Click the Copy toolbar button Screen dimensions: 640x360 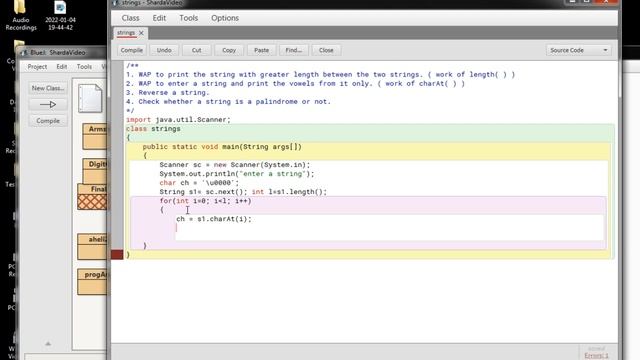229,50
